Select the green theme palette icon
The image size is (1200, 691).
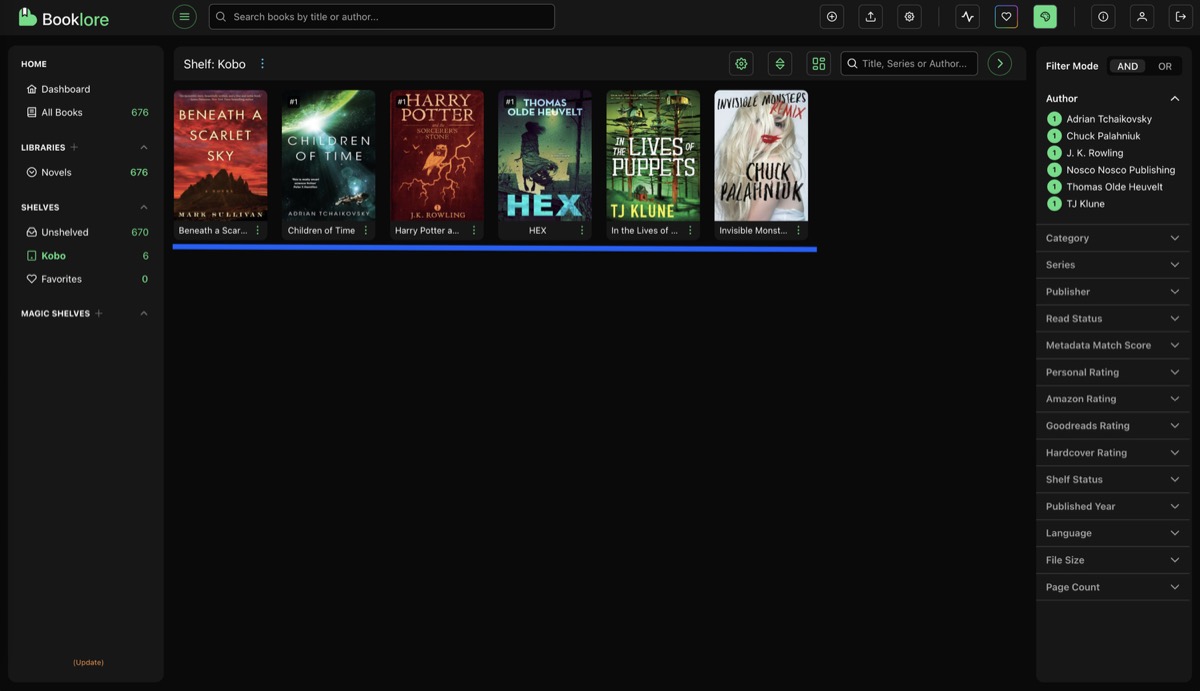coord(1044,16)
